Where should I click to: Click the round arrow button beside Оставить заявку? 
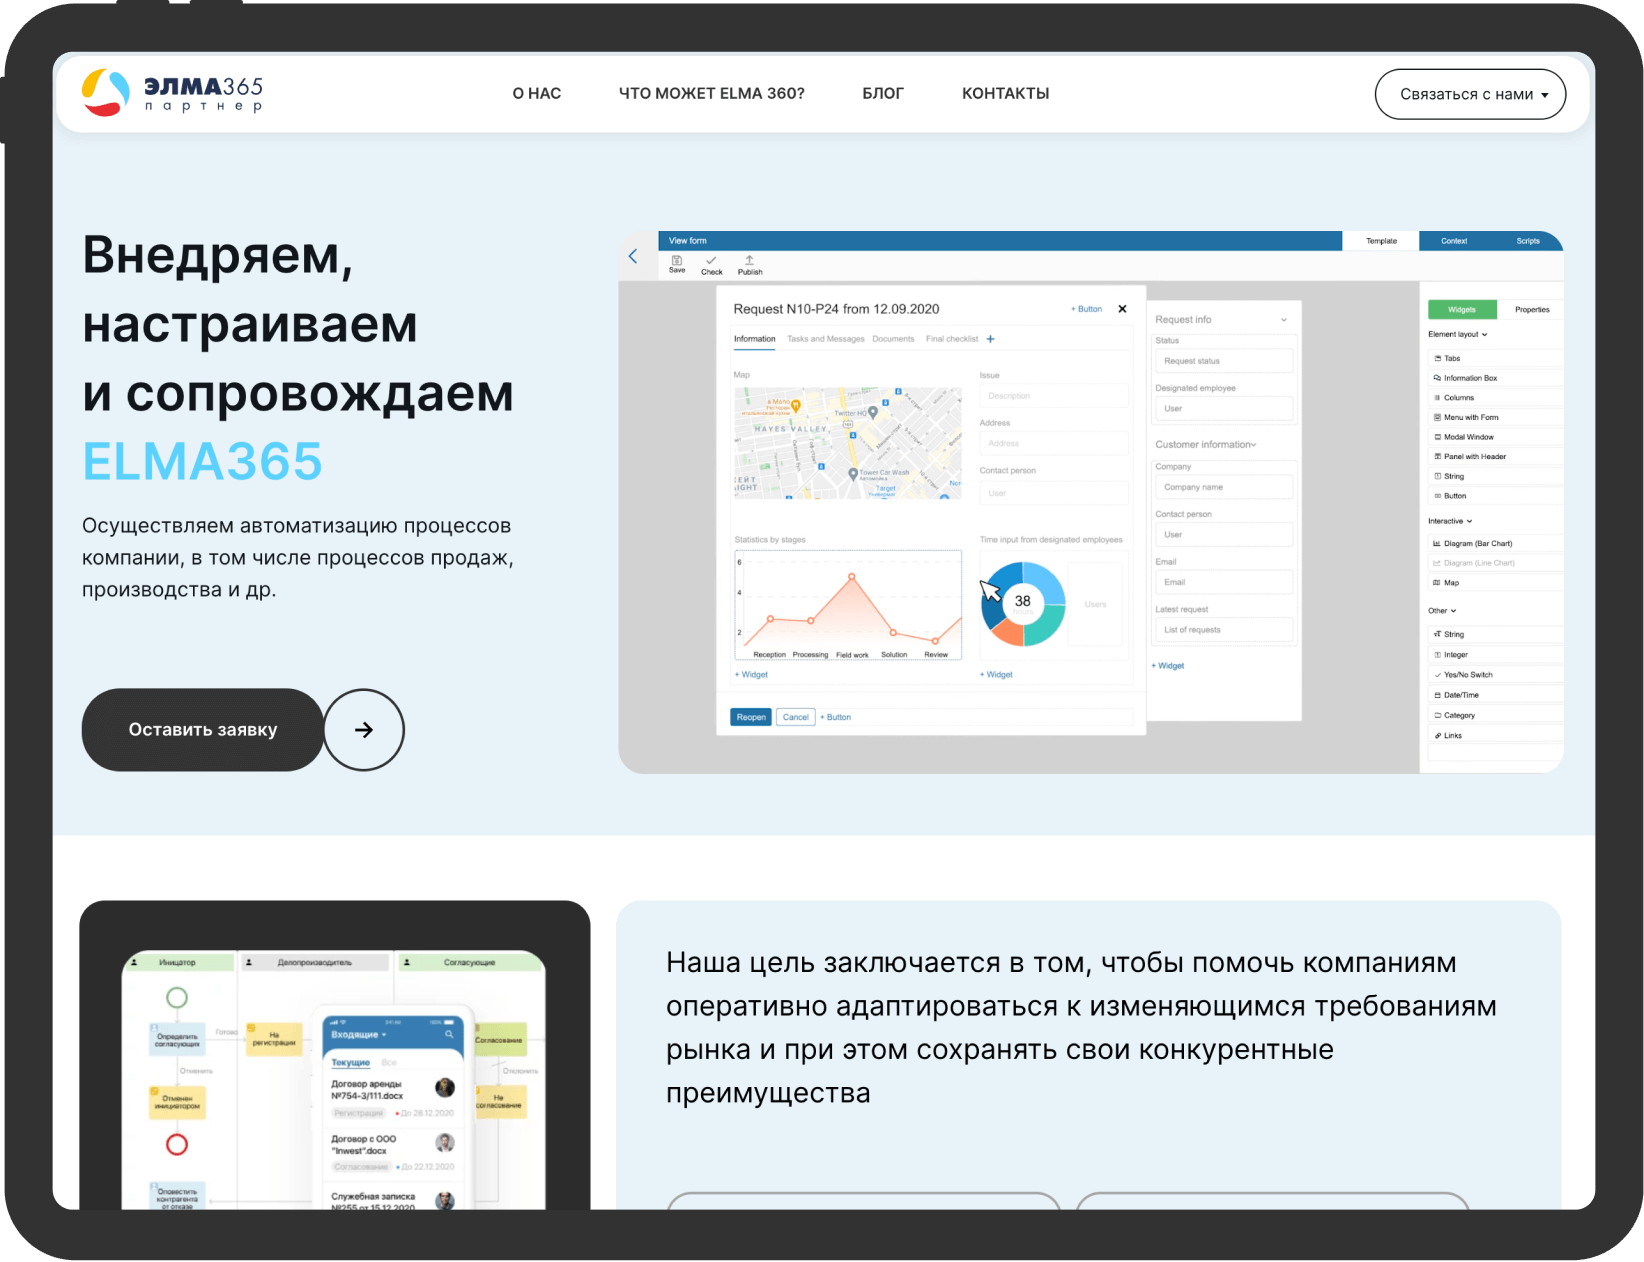tap(364, 730)
